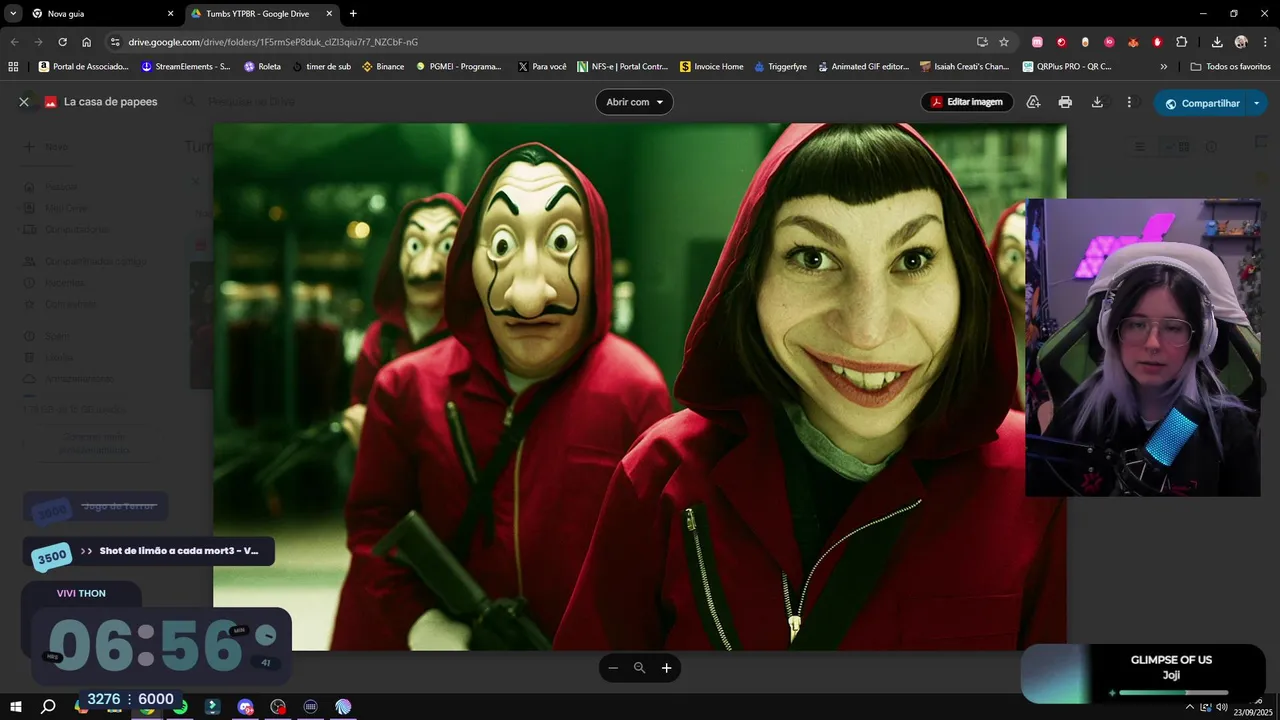Click the Editar imagem button

[x=967, y=102]
